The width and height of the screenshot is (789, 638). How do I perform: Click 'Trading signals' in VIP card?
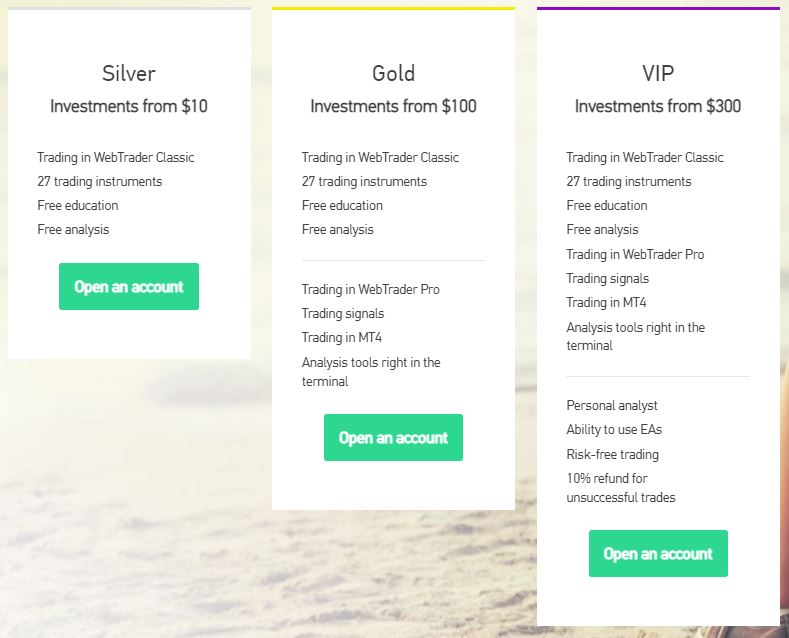pyautogui.click(x=607, y=278)
